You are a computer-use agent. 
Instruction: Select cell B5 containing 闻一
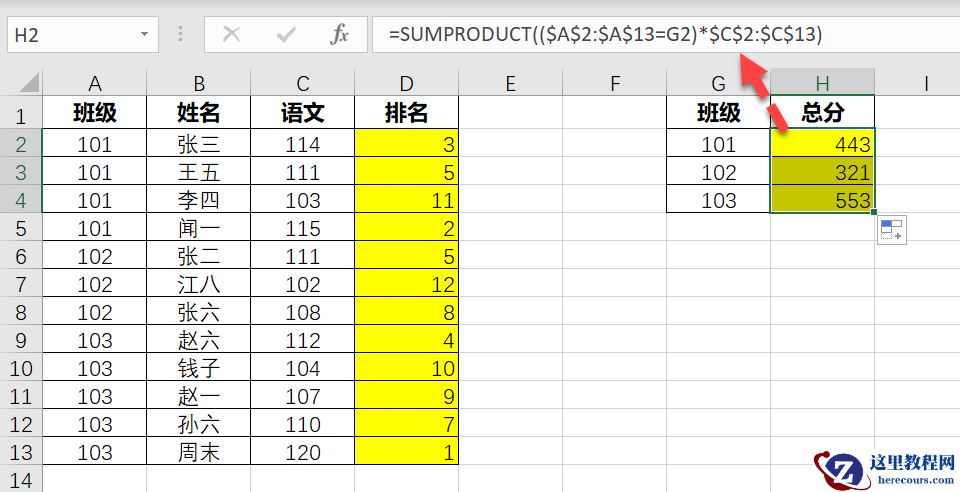point(198,229)
